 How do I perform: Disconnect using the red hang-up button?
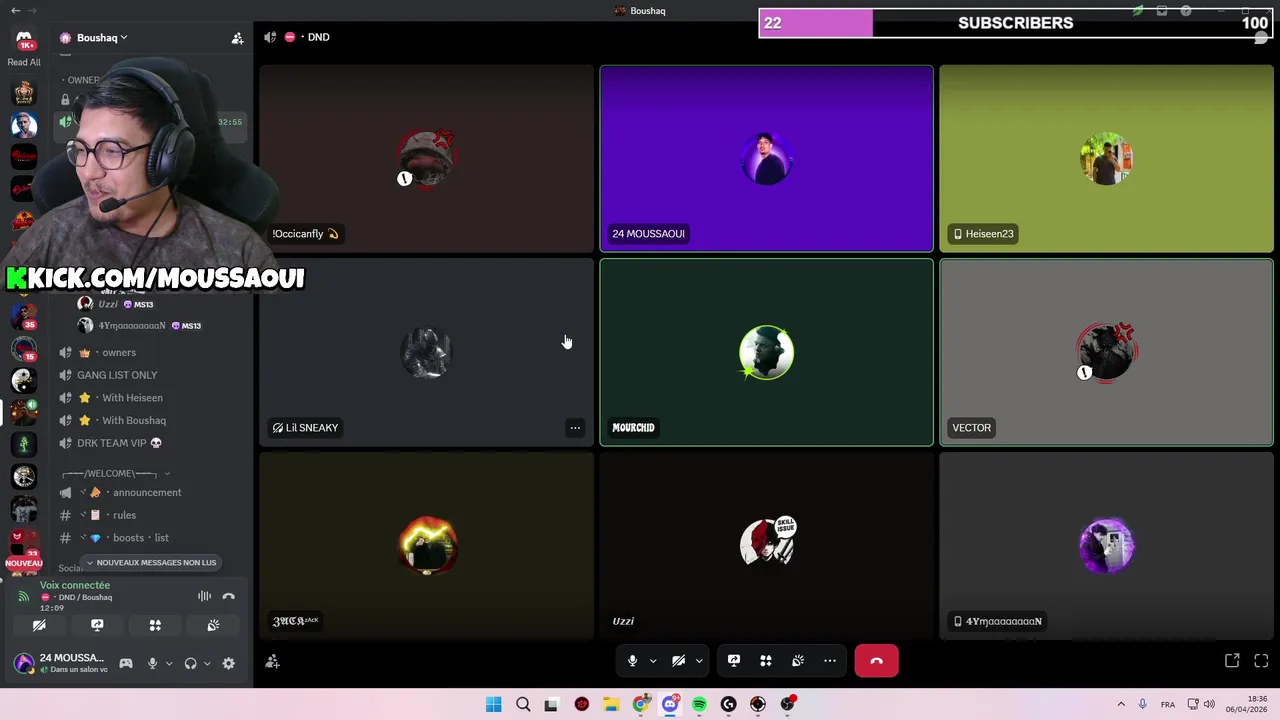pos(876,661)
